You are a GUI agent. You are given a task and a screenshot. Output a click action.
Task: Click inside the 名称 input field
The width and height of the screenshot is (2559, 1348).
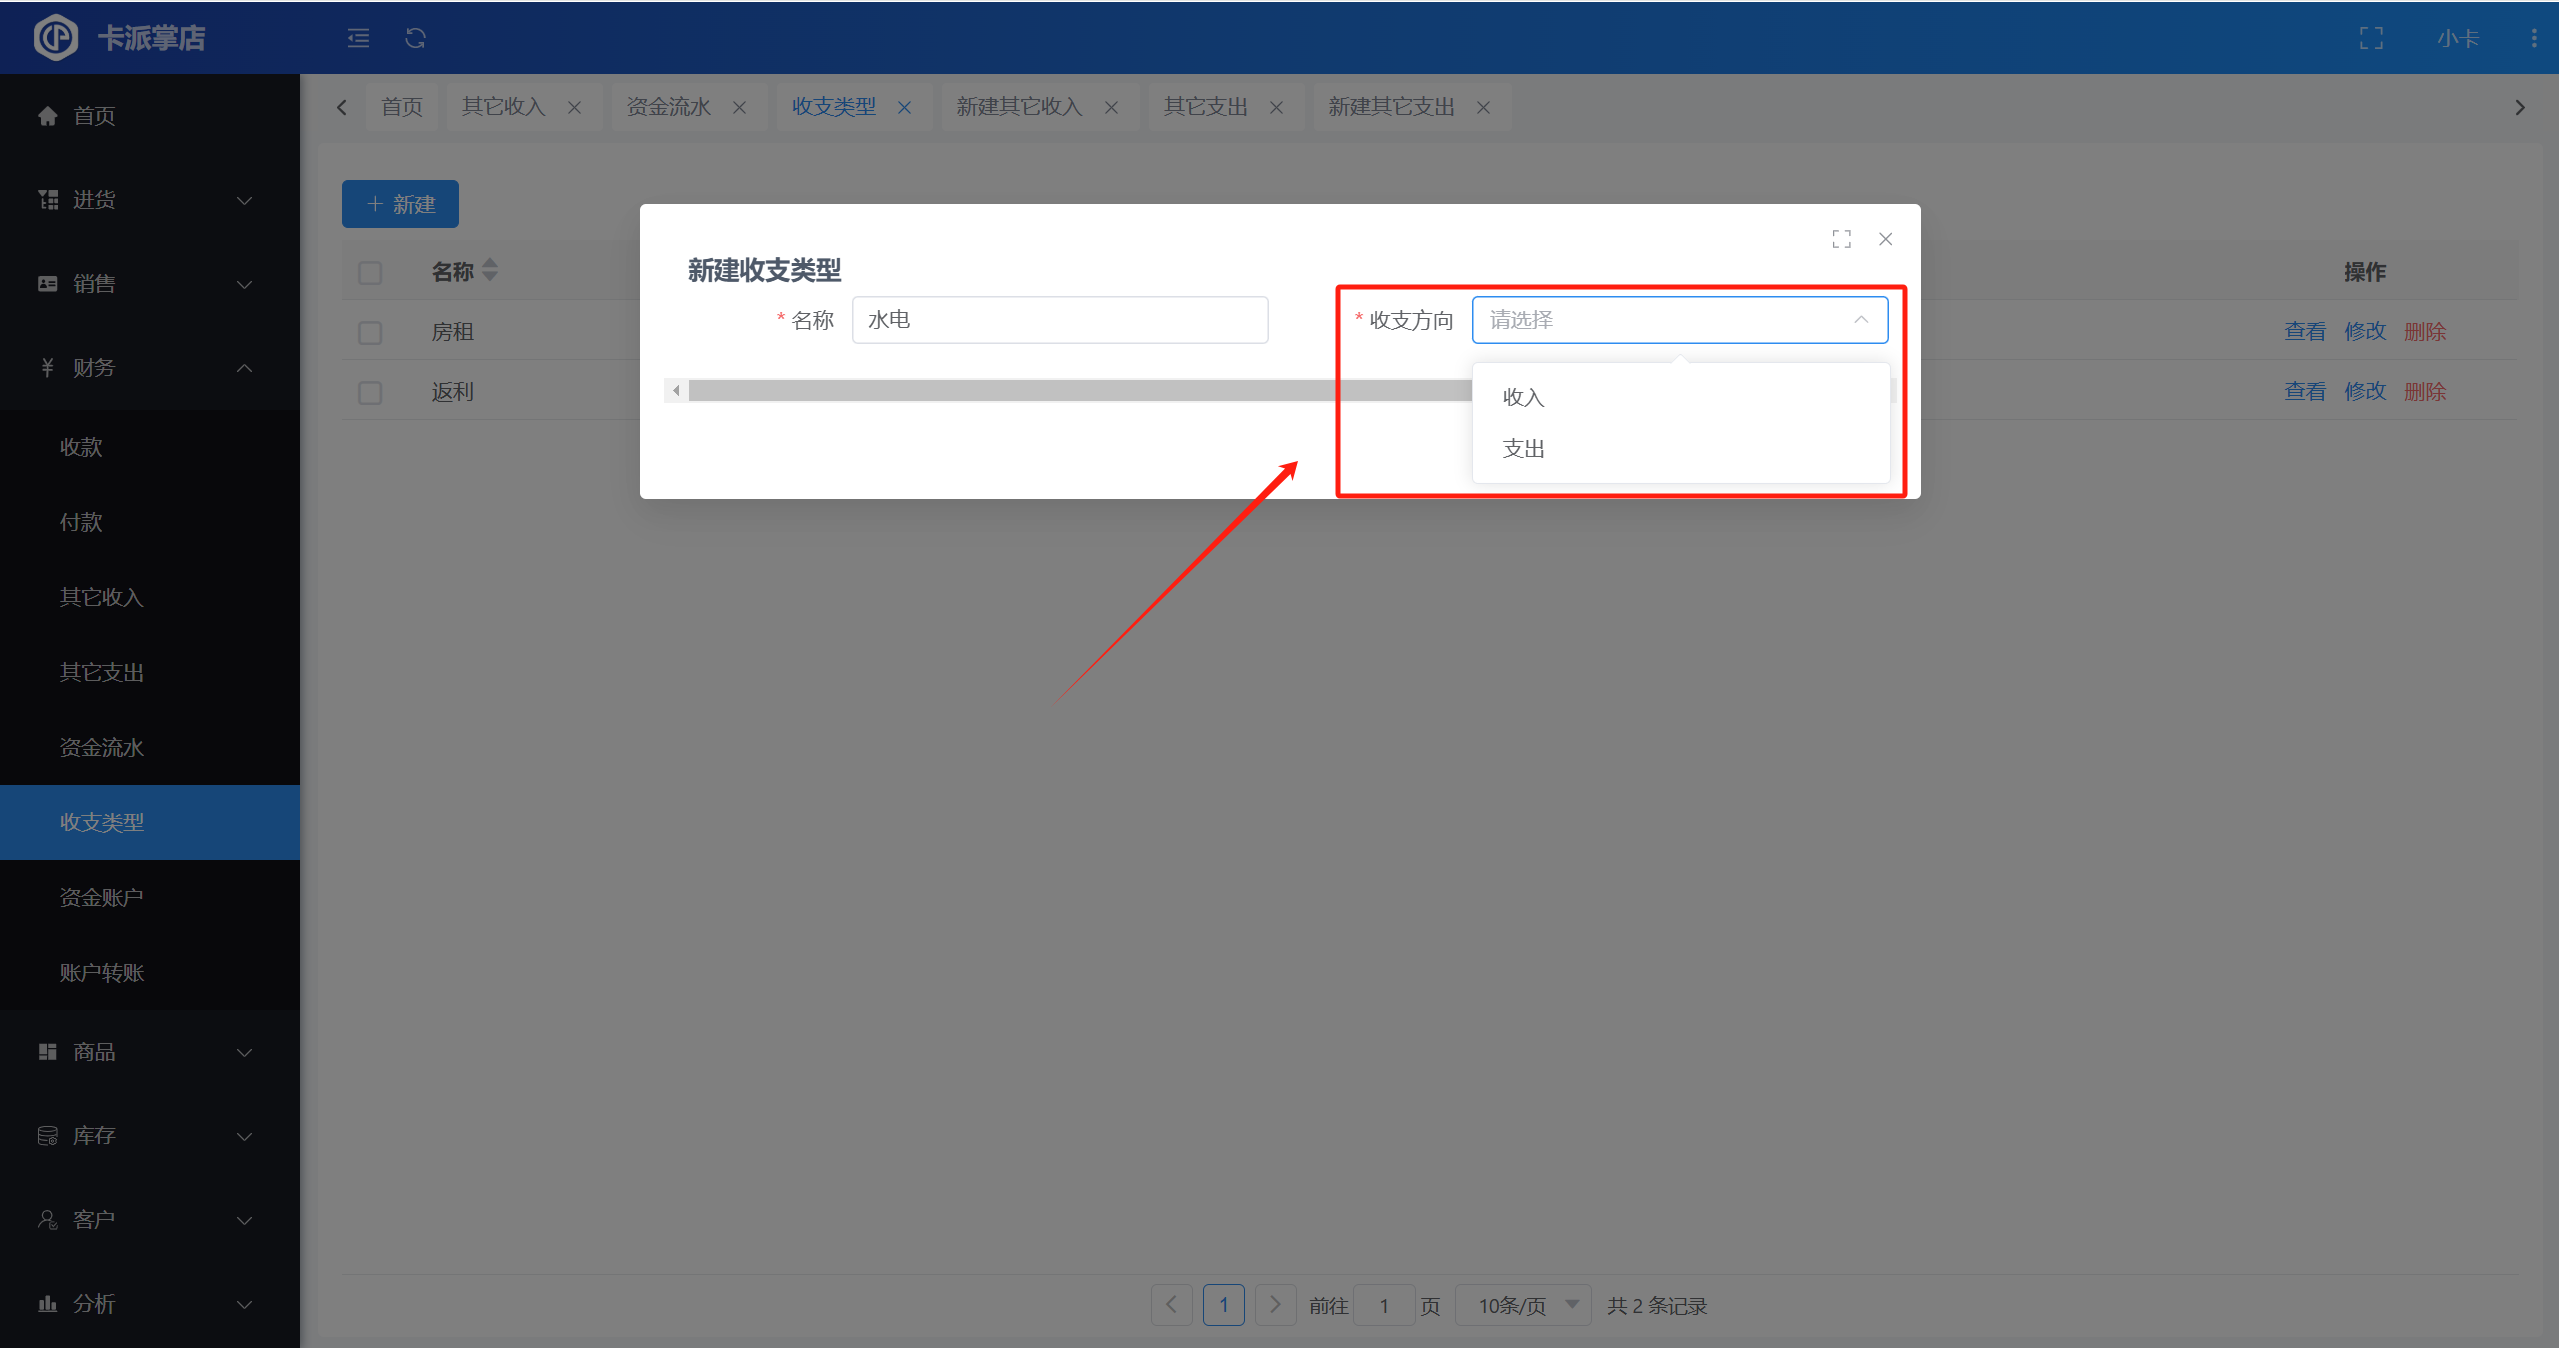point(1059,320)
